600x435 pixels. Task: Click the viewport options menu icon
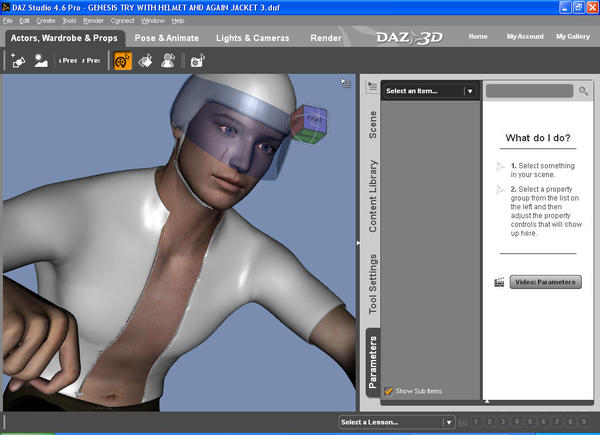346,83
